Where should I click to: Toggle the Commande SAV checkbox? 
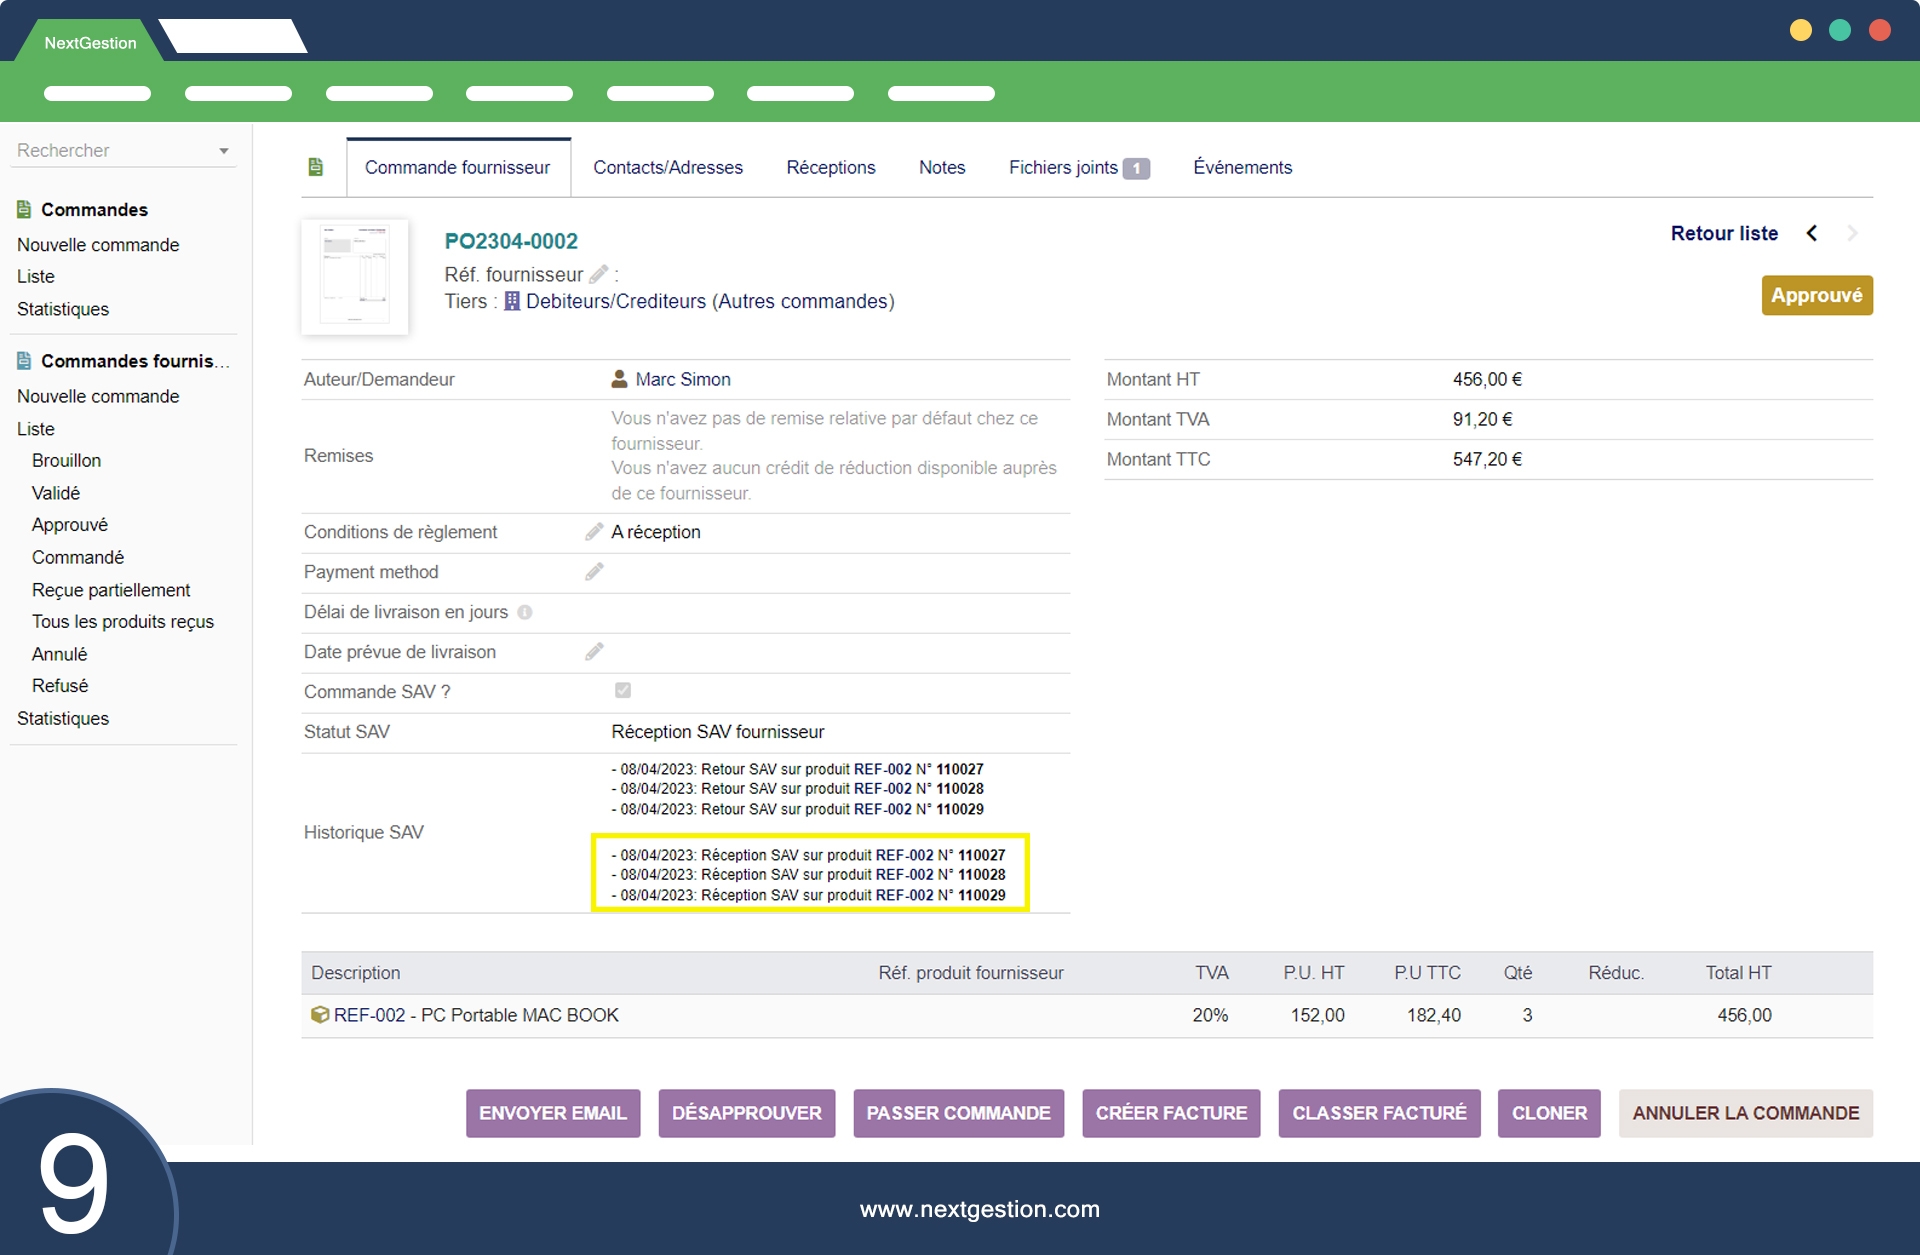point(623,691)
